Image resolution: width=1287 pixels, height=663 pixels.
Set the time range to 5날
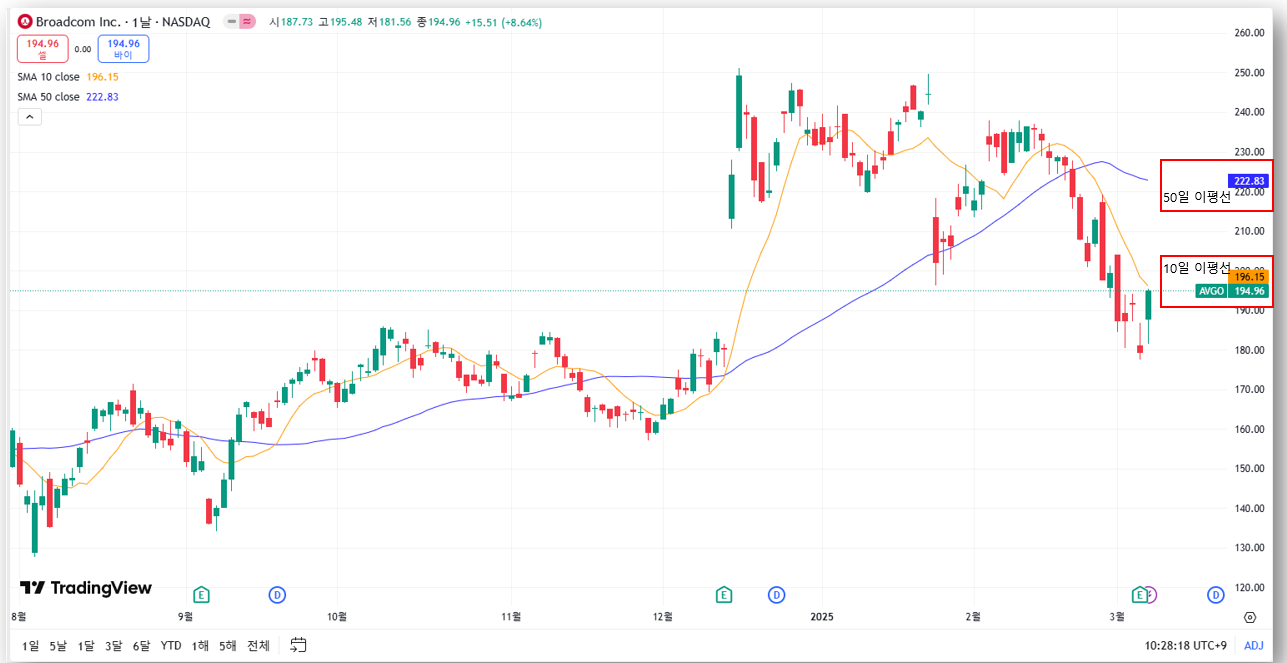click(x=58, y=646)
